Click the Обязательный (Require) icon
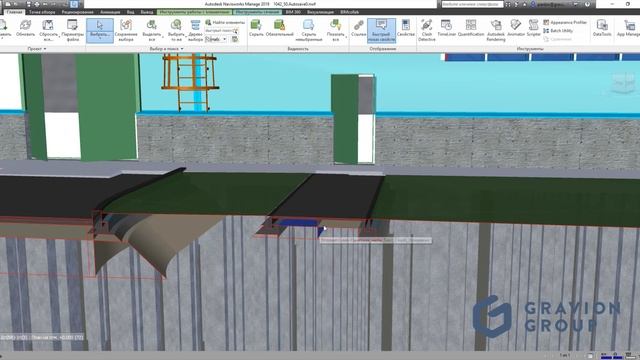The image size is (640, 360). [279, 25]
